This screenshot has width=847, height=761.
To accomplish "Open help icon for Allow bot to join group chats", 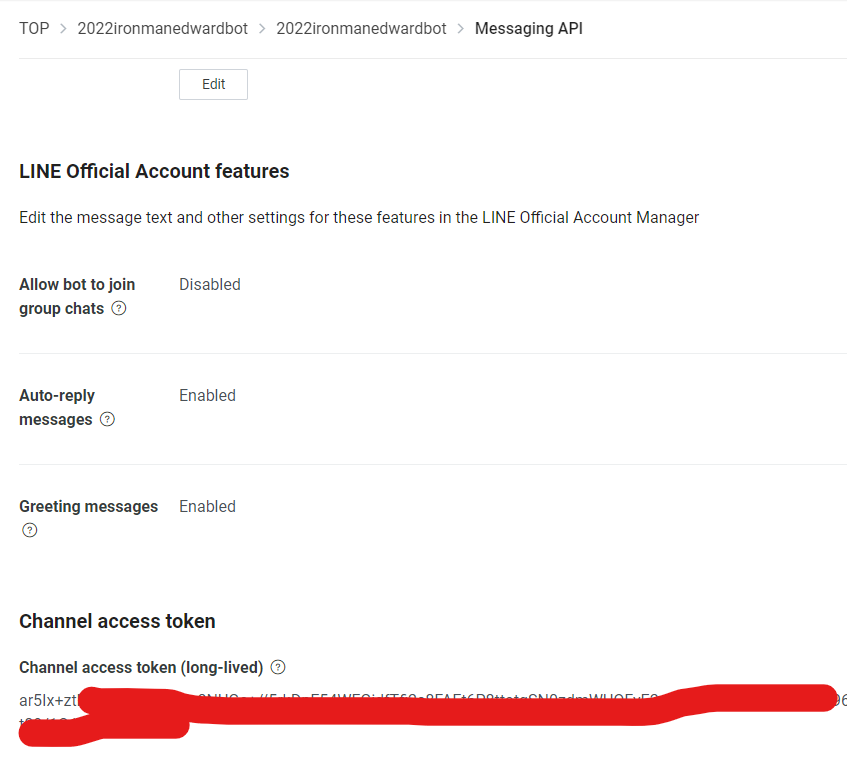I will click(119, 308).
